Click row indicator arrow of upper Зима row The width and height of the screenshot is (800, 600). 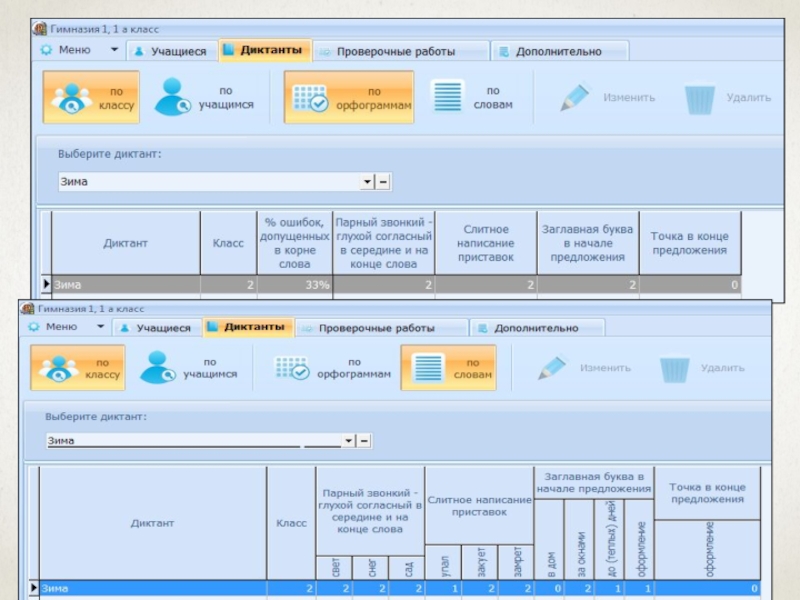click(x=46, y=284)
